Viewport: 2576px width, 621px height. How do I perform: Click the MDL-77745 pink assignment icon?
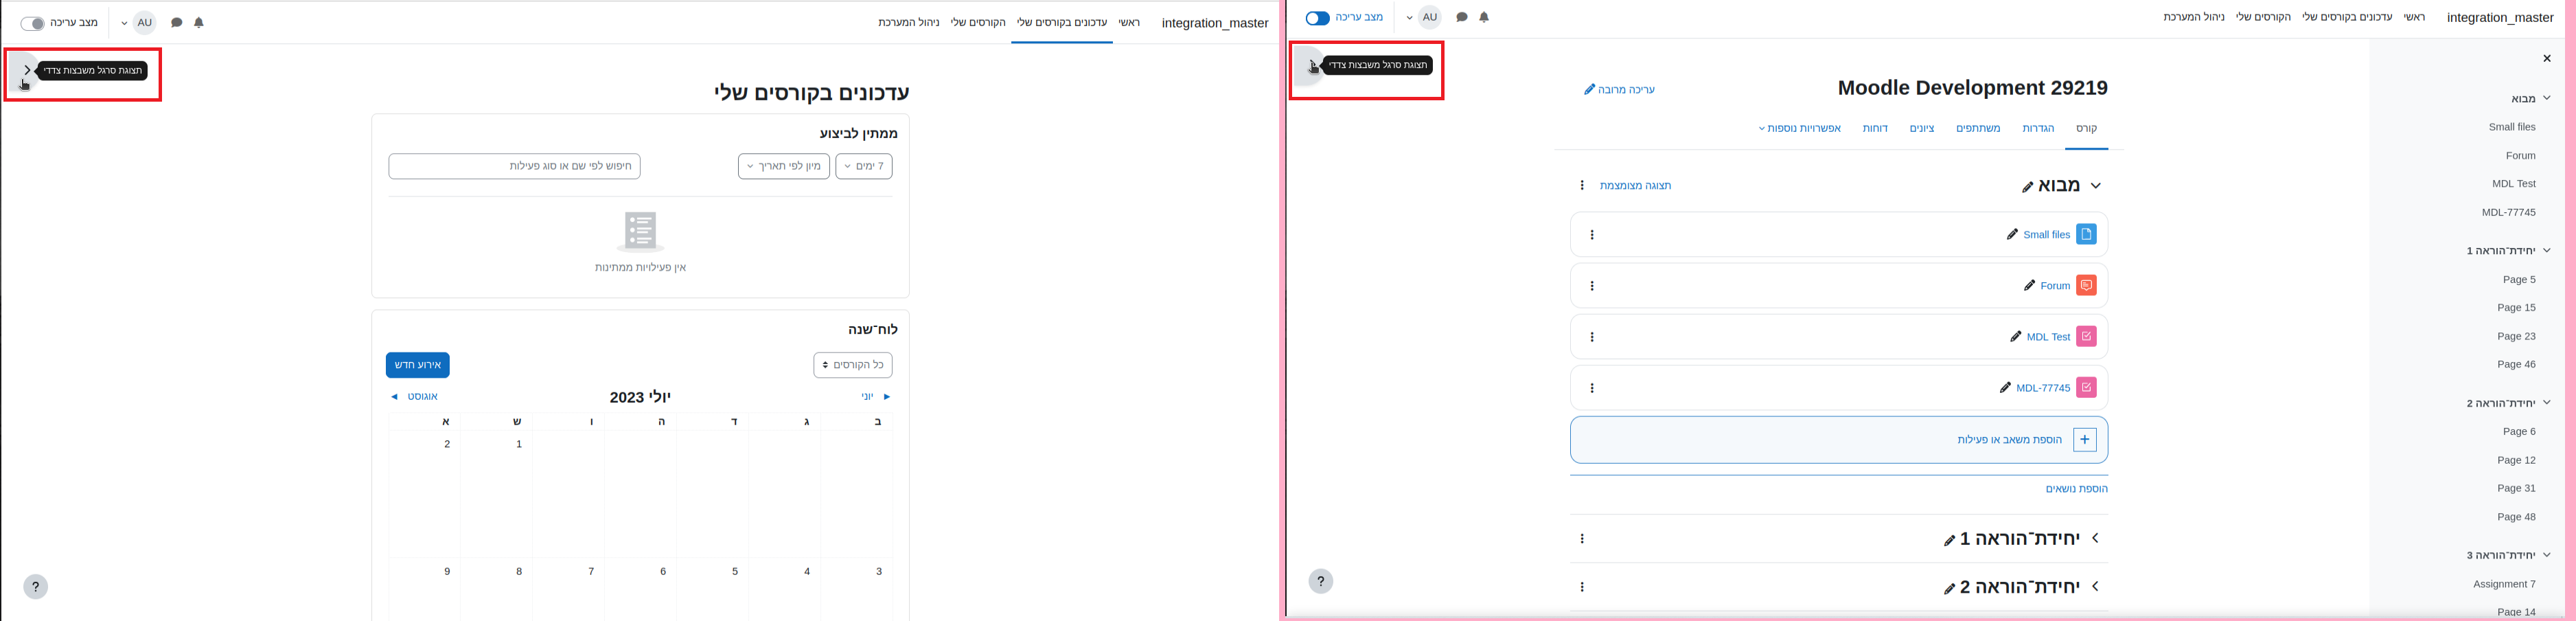pyautogui.click(x=2086, y=388)
